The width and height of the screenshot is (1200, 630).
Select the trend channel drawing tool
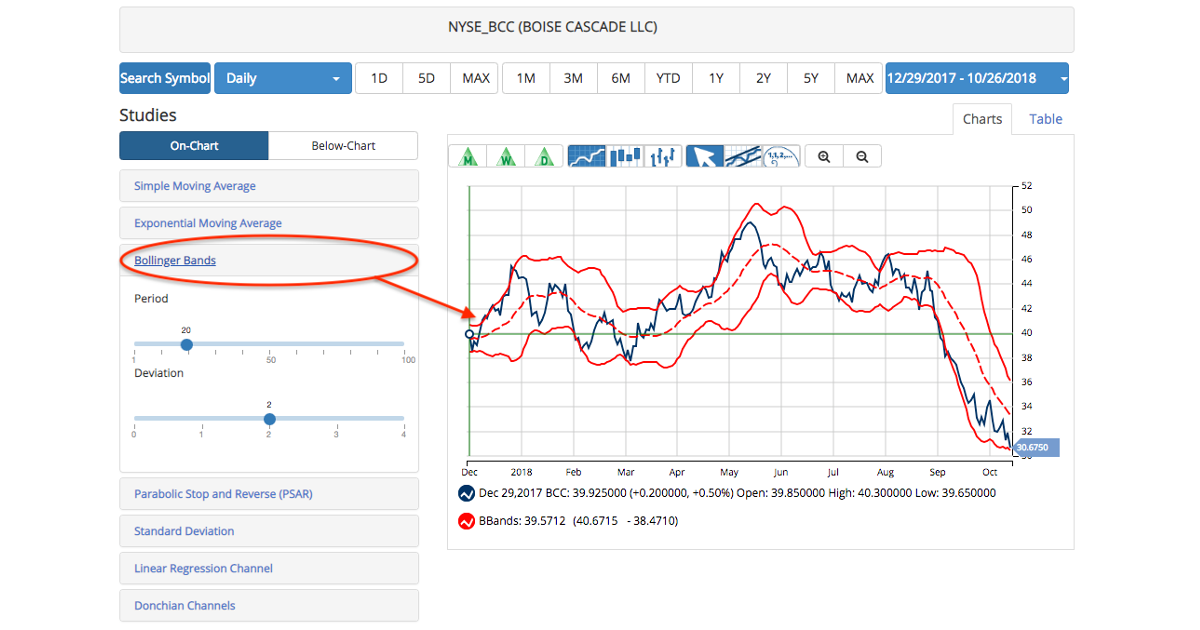[743, 157]
